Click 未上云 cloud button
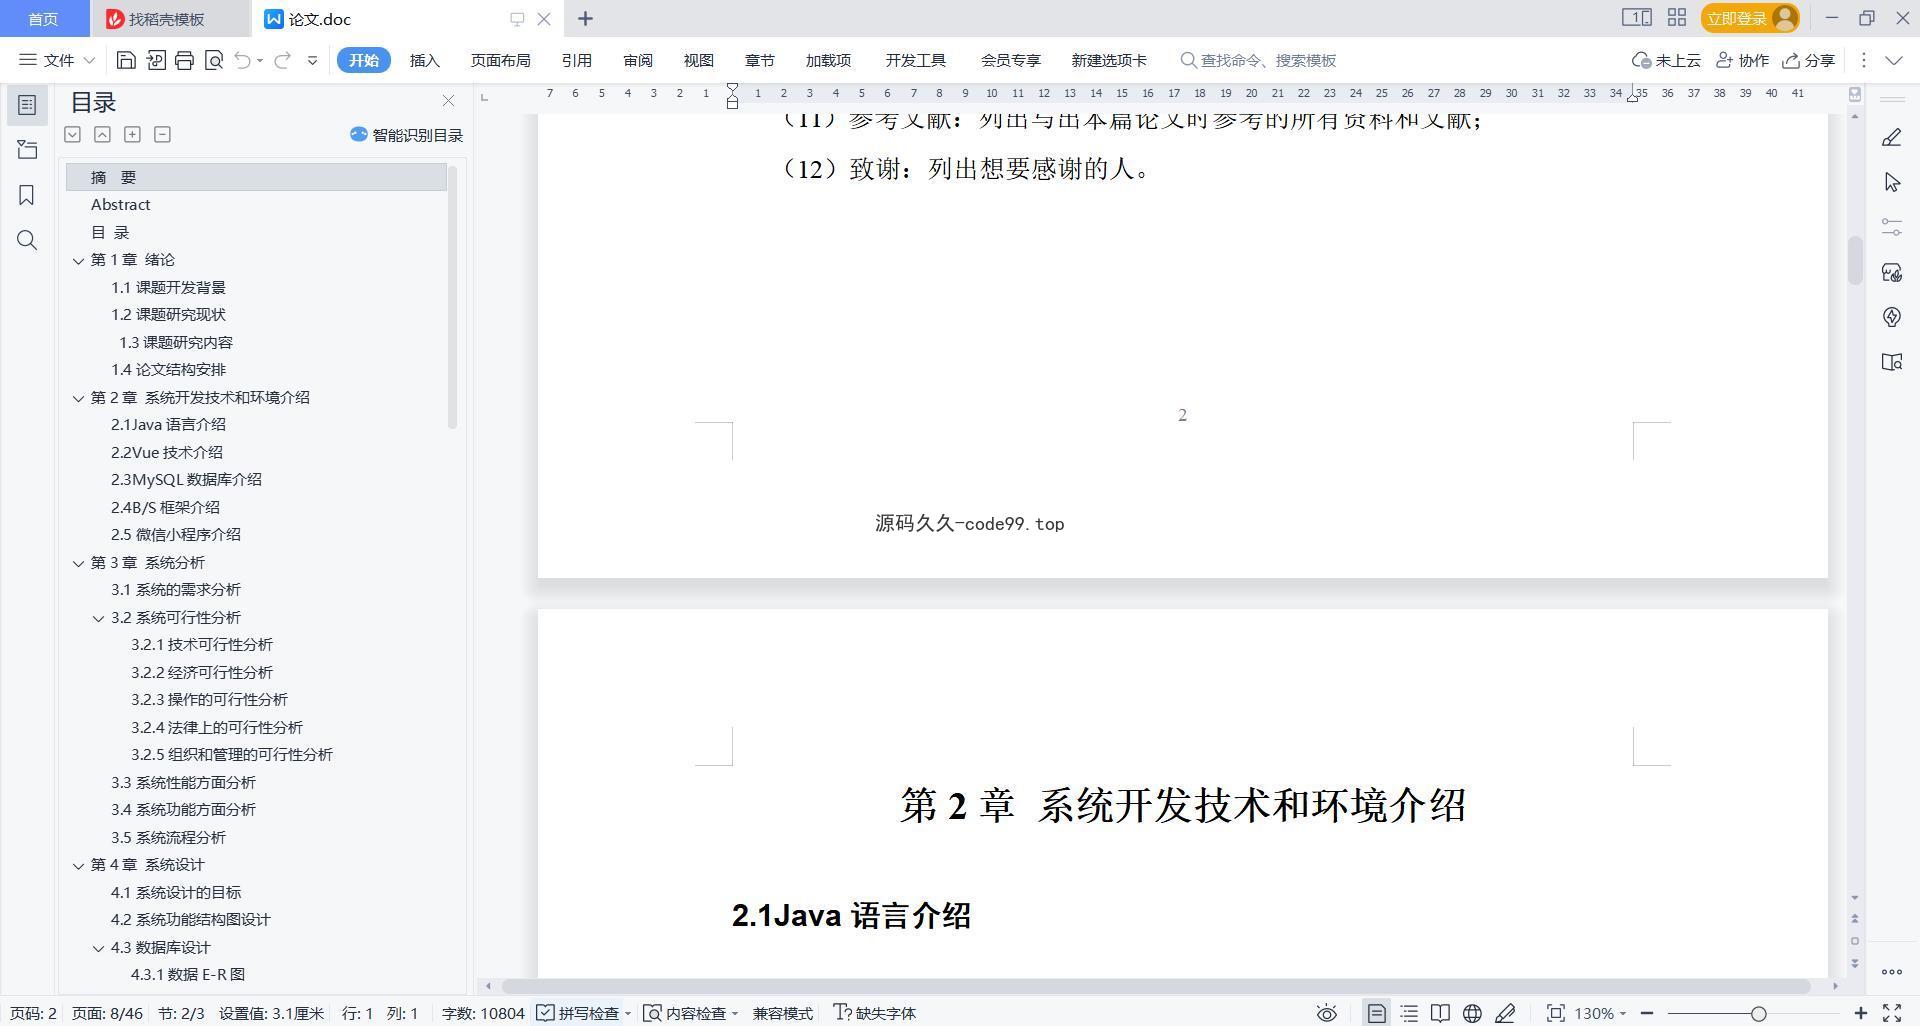This screenshot has height=1026, width=1920. pos(1666,60)
